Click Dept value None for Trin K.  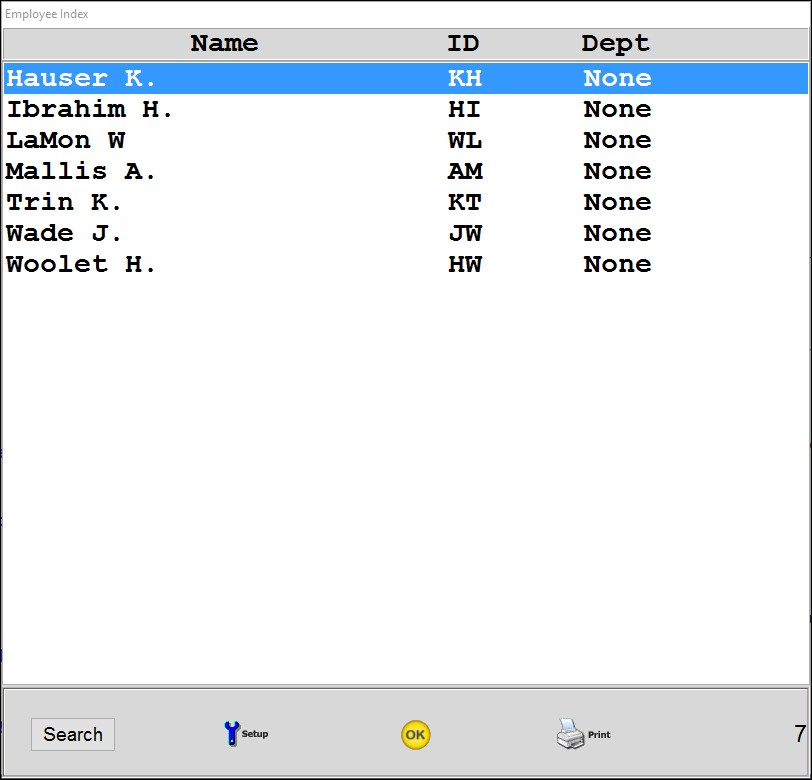[617, 203]
